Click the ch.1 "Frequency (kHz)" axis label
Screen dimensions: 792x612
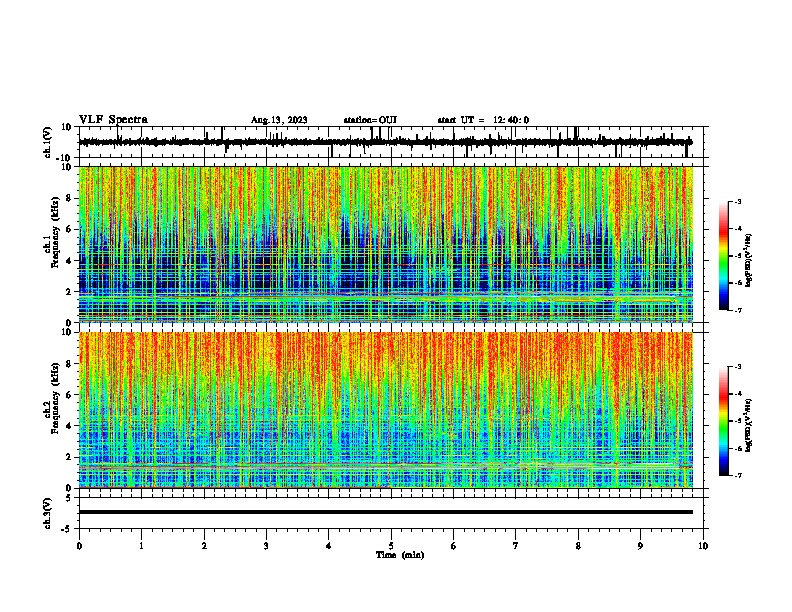(x=54, y=232)
